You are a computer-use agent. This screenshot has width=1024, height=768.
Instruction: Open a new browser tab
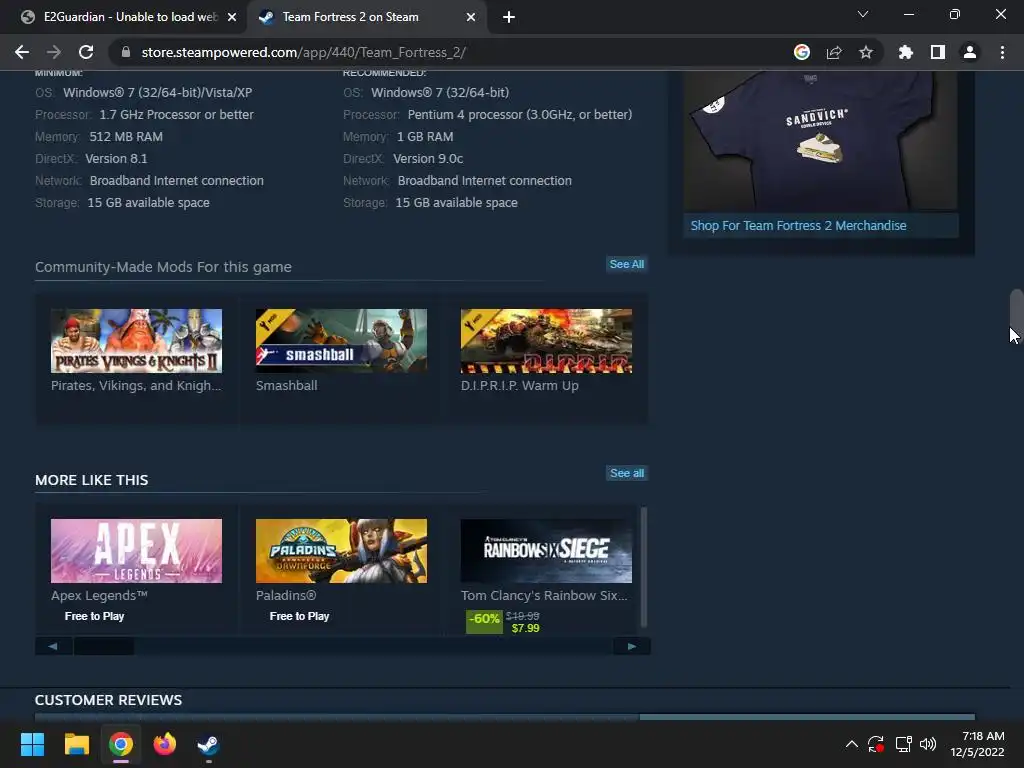pos(509,17)
